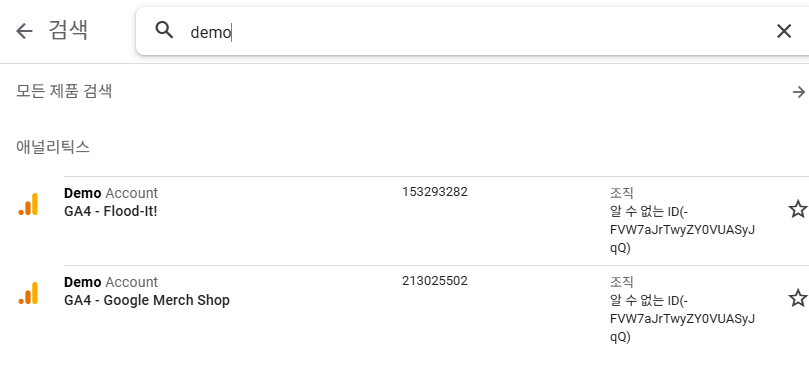Favorite GA4 - Flood-It! with the star

tap(797, 209)
